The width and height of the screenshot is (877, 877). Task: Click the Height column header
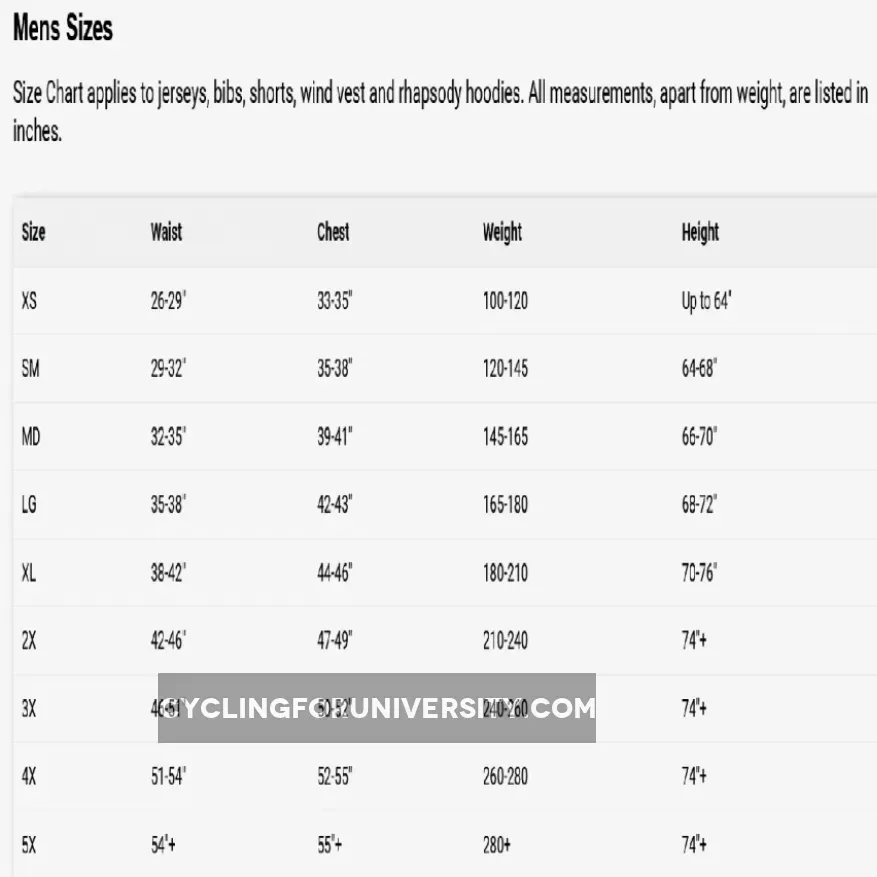click(700, 233)
